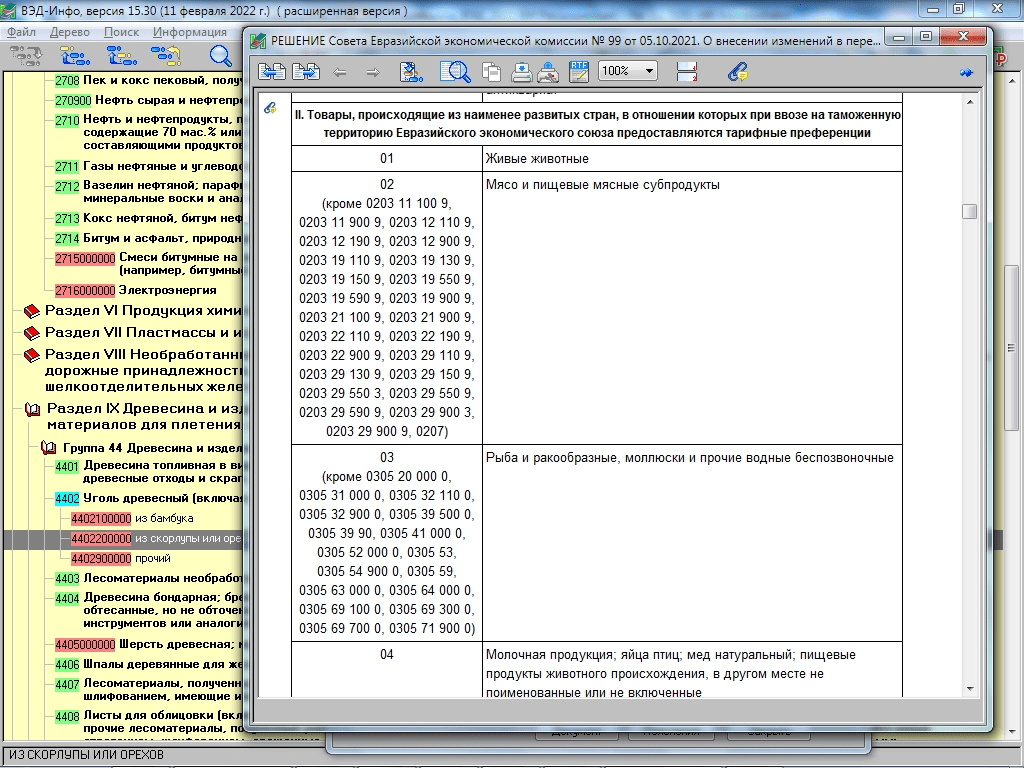Open the Информация menu

click(x=189, y=32)
